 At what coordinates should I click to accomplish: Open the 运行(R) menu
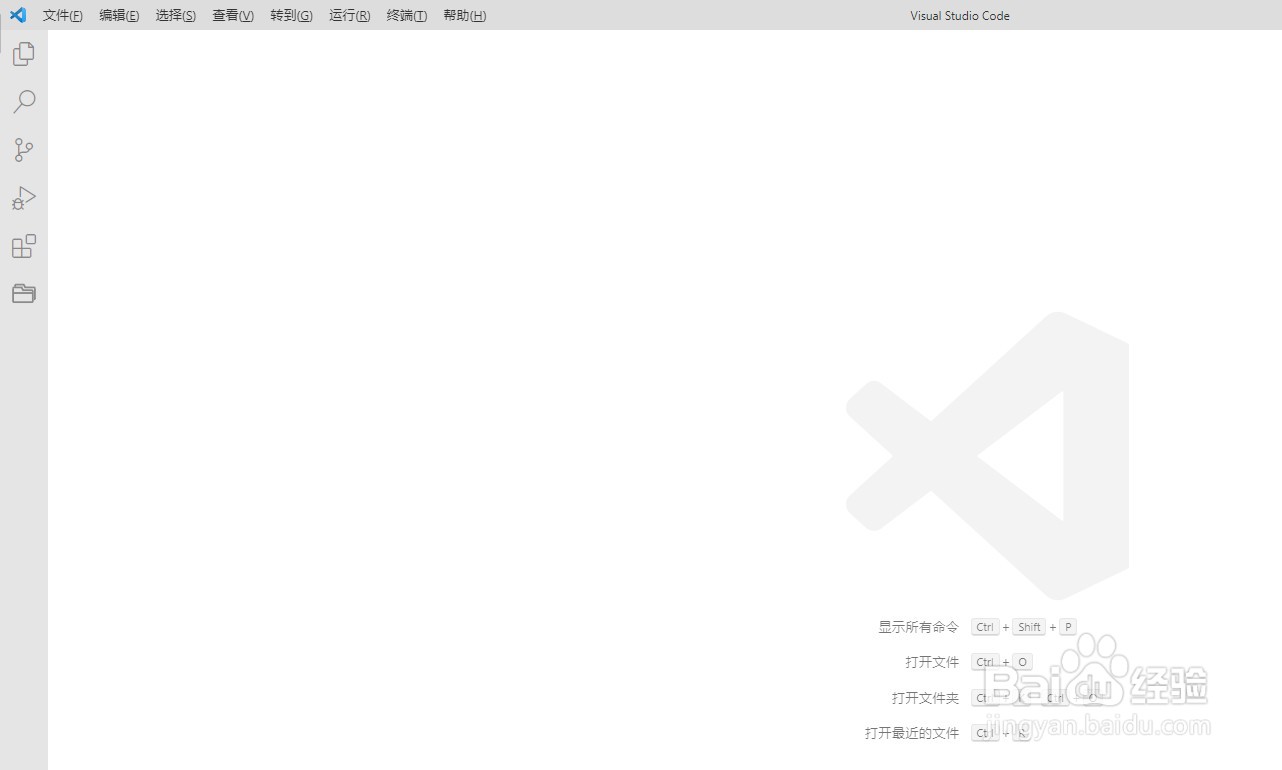click(350, 16)
